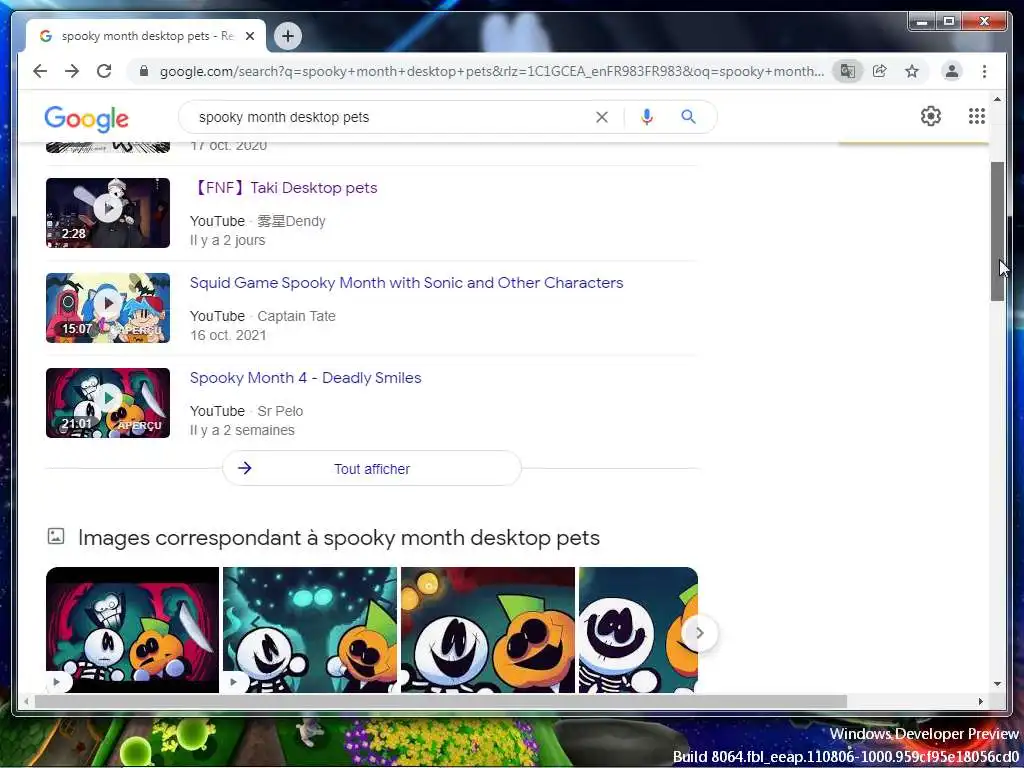The height and width of the screenshot is (768, 1024).
Task: Submit the search with the magnifier
Action: pos(688,117)
